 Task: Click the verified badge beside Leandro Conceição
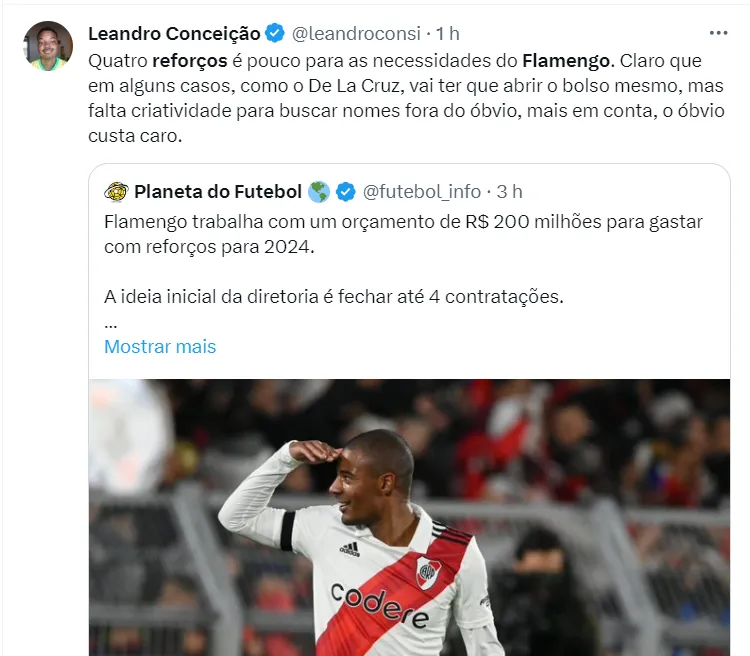(x=275, y=33)
